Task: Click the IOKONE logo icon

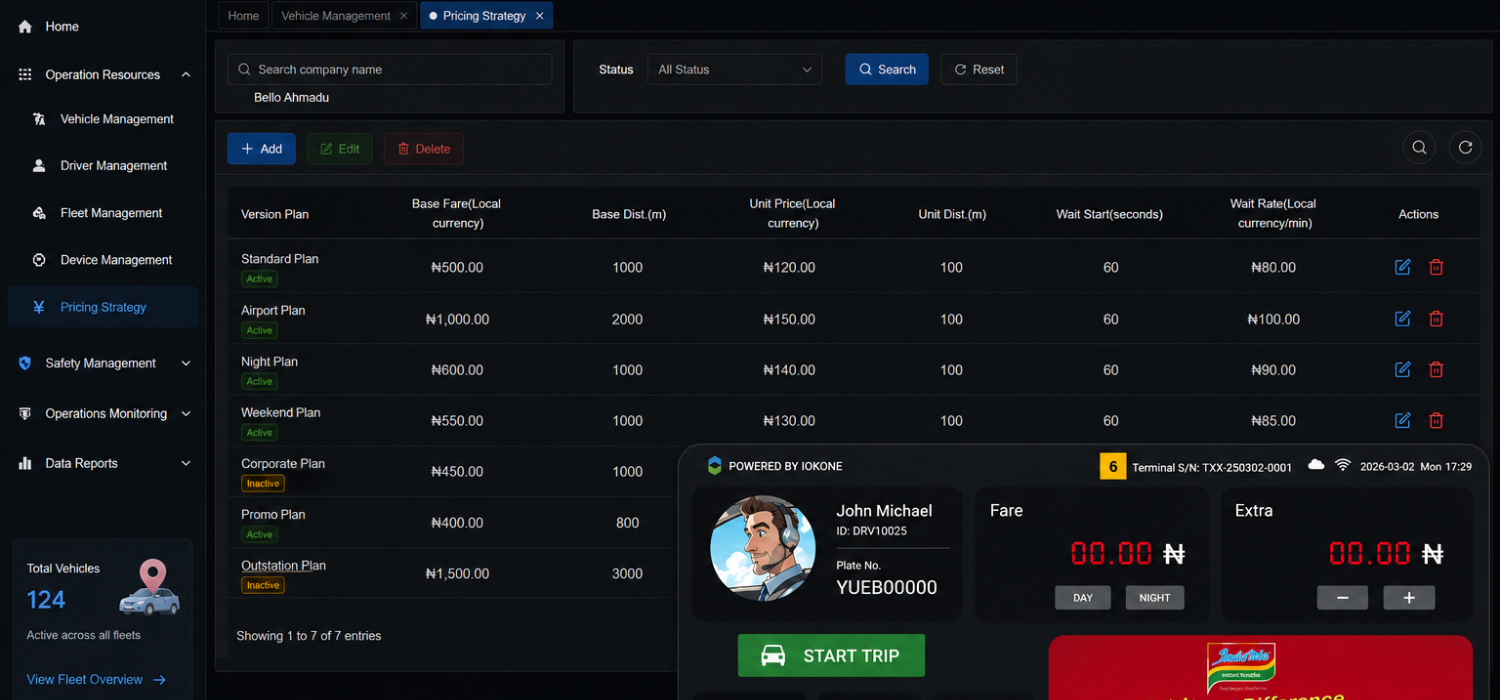Action: pyautogui.click(x=714, y=465)
